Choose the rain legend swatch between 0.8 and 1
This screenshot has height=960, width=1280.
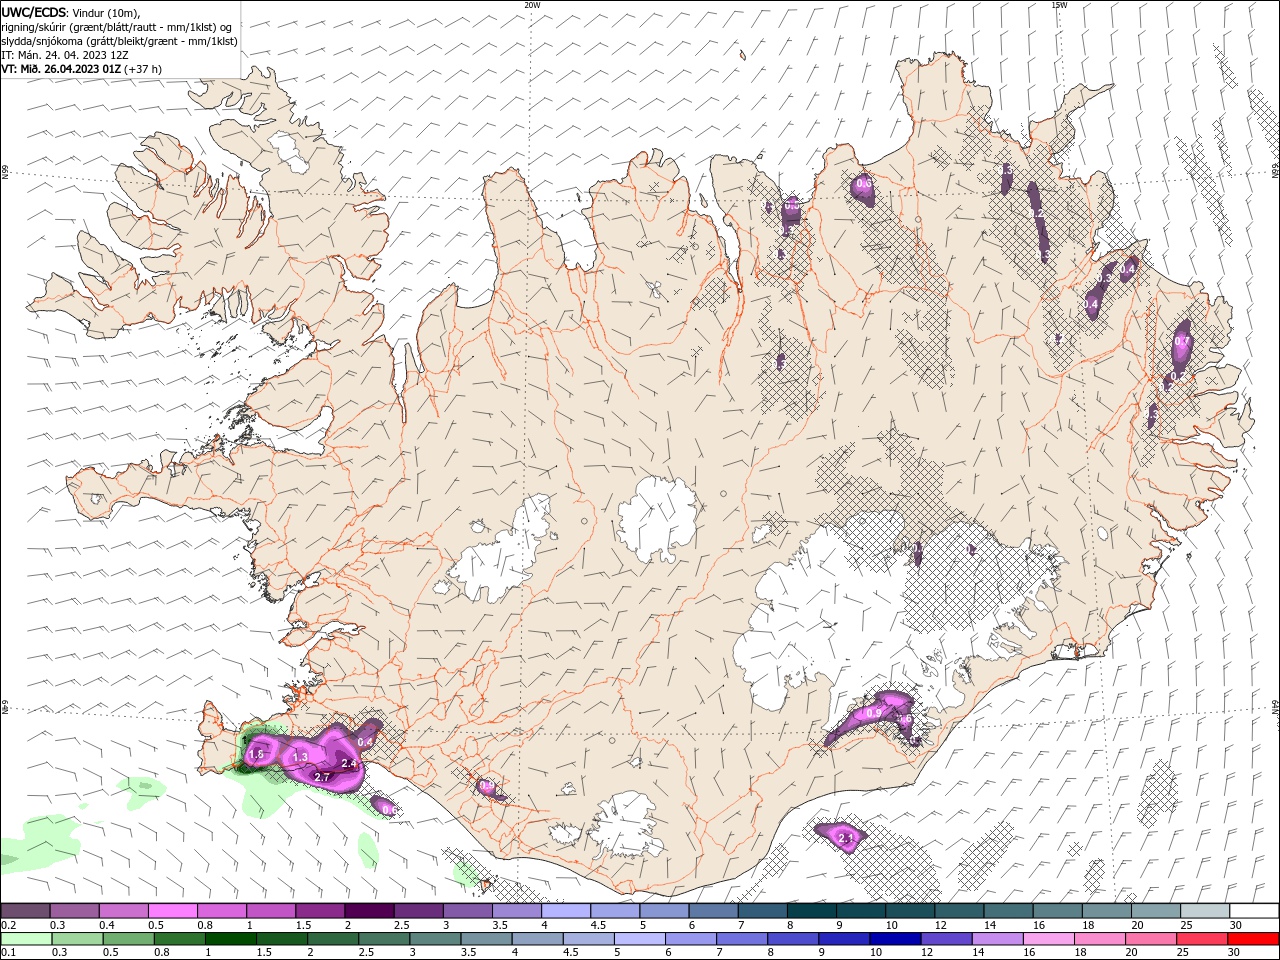point(178,939)
